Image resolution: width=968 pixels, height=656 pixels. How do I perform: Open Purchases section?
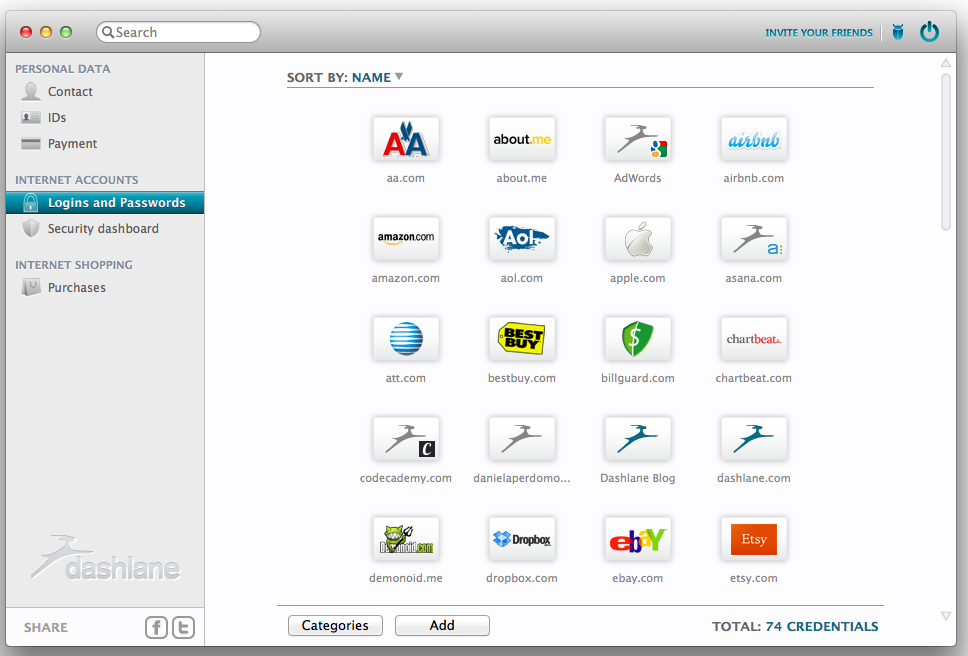[105, 288]
